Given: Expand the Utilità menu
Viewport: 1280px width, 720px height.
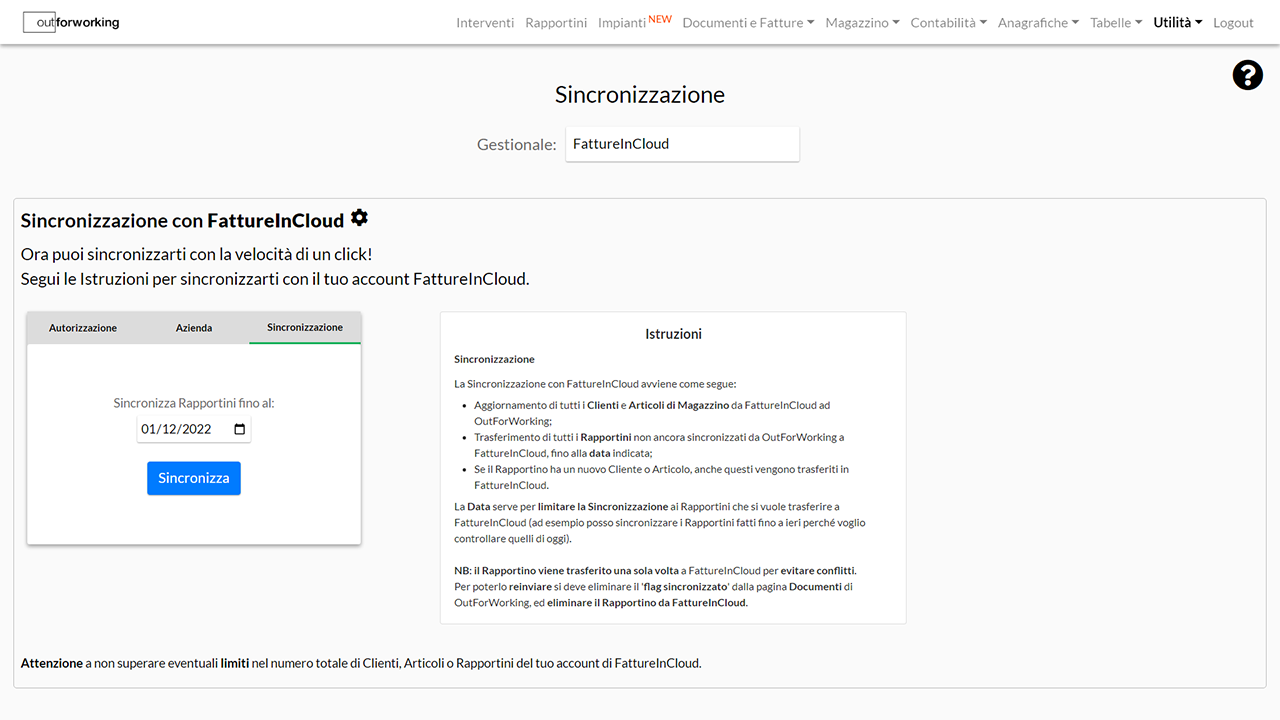Looking at the screenshot, I should point(1178,22).
